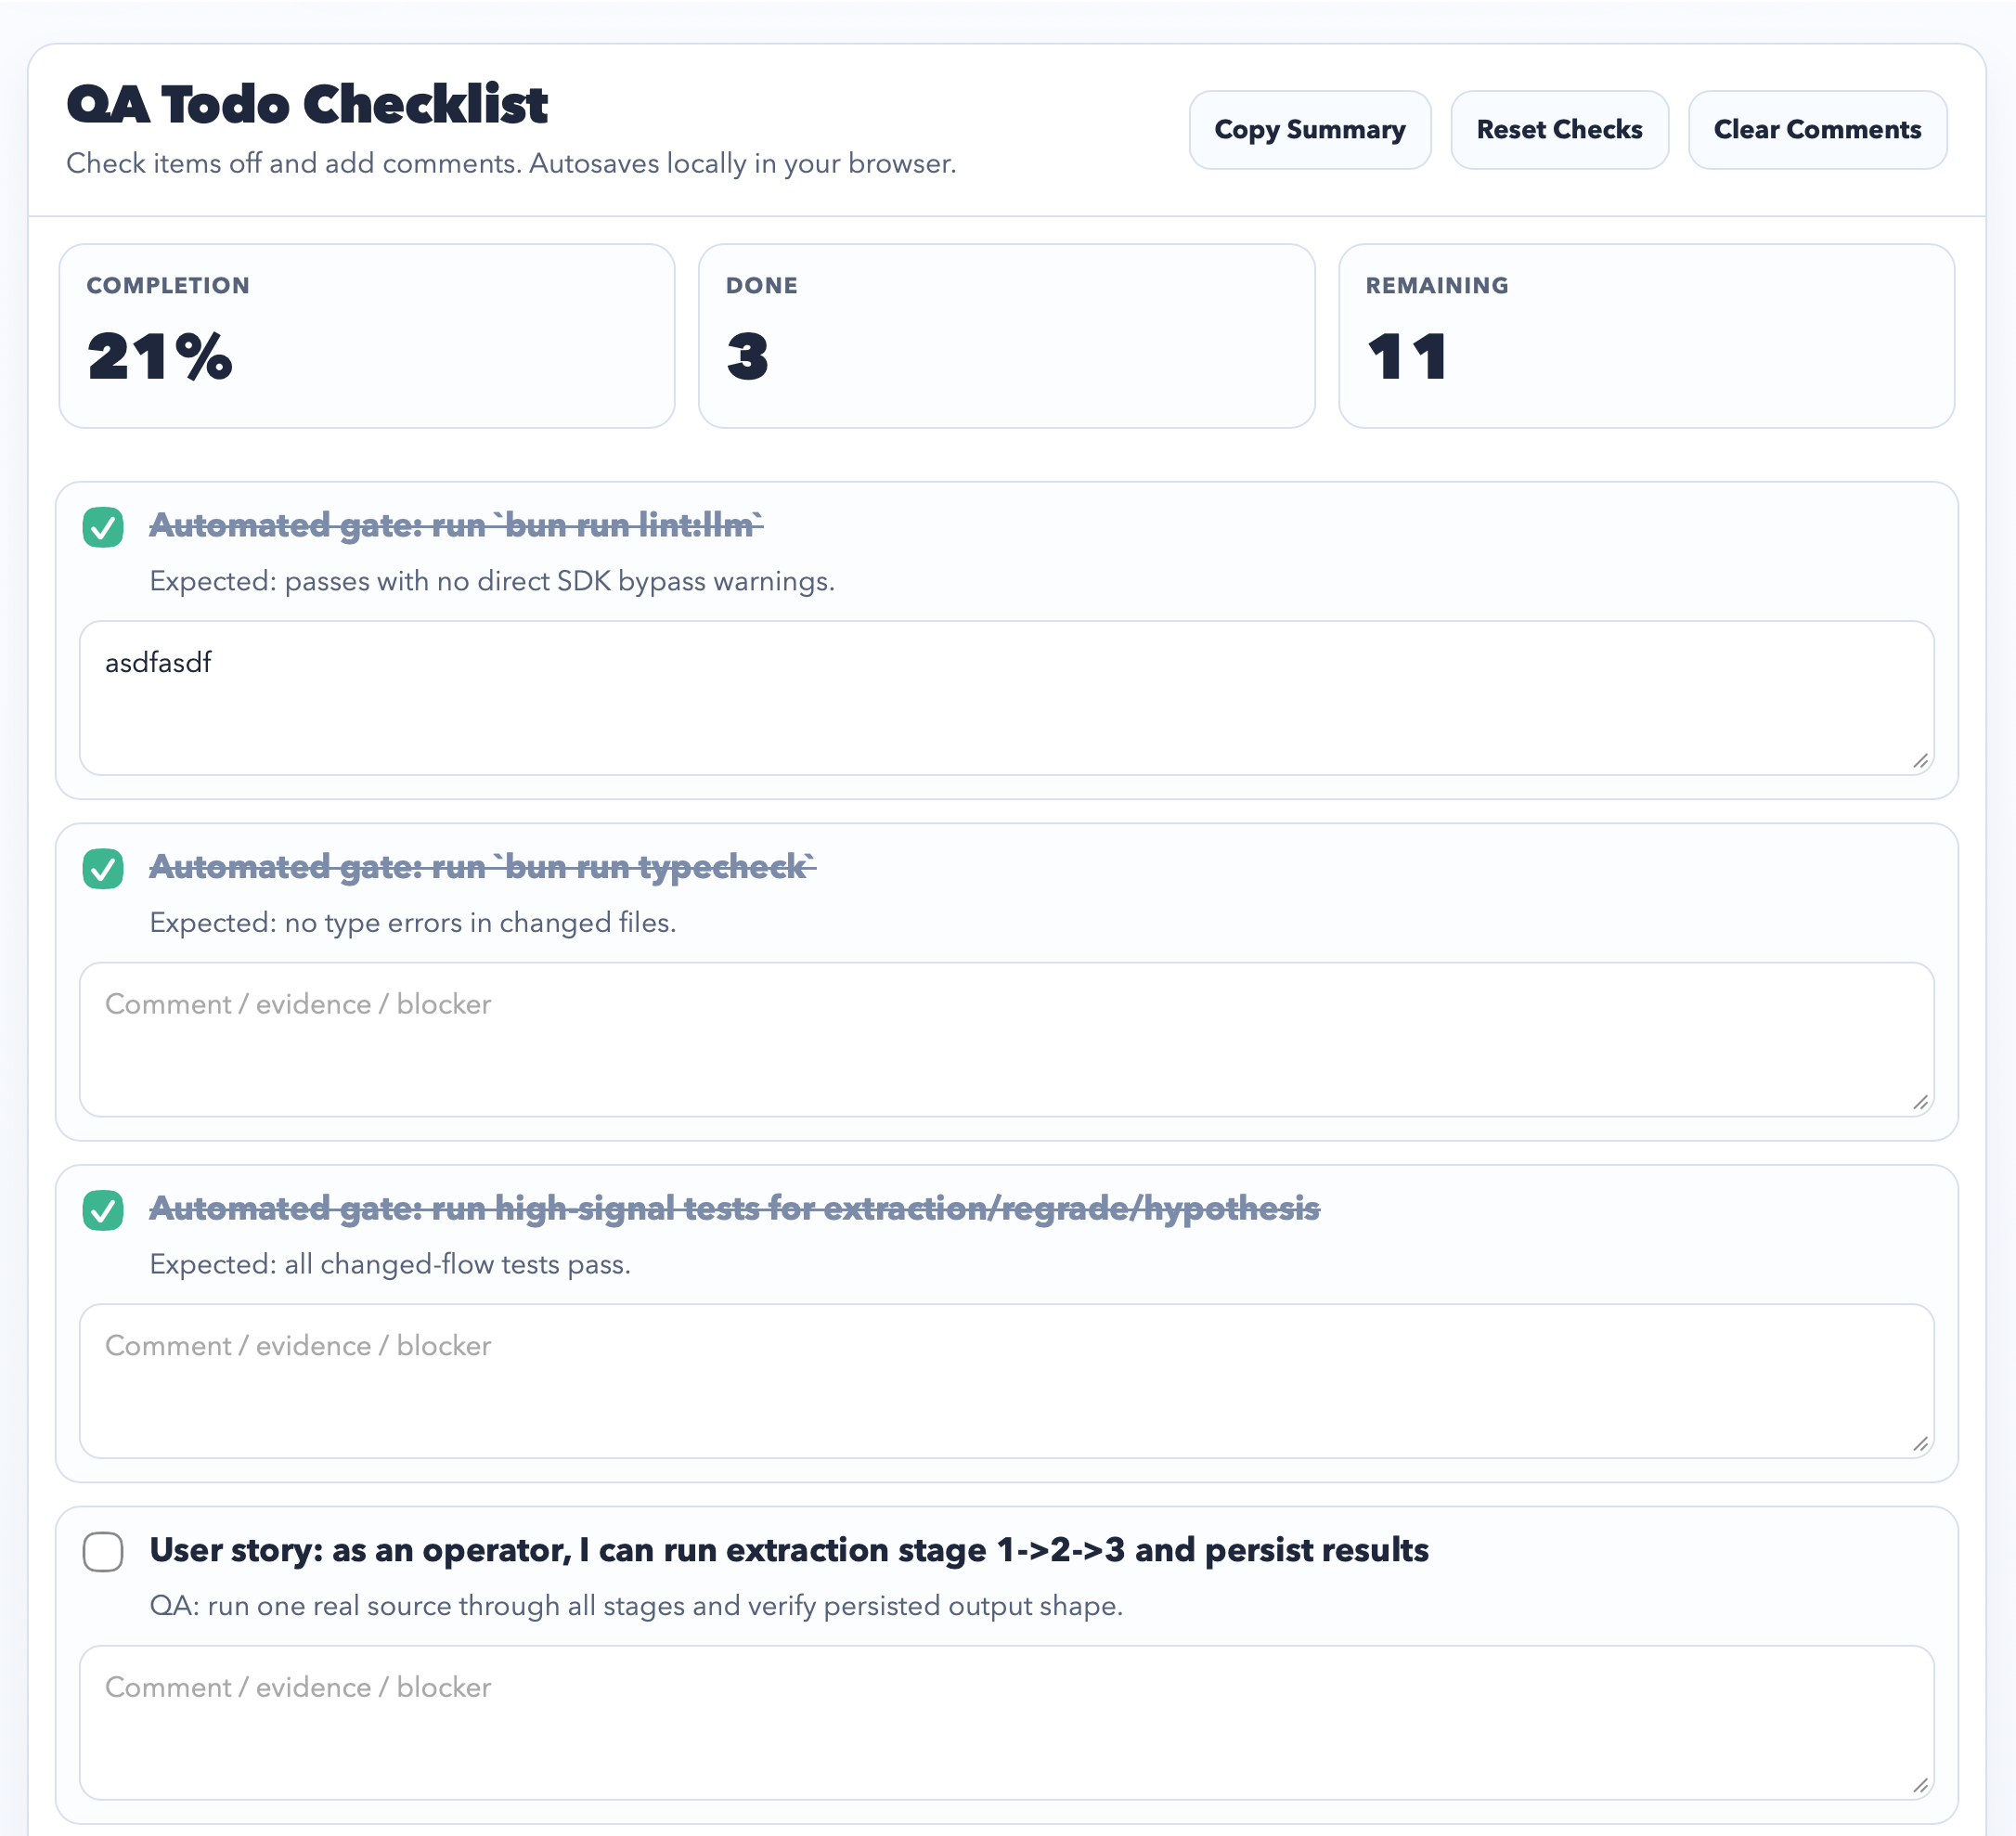Image resolution: width=2016 pixels, height=1836 pixels.
Task: Uncheck the lint:llm automated gate checkbox
Action: (103, 527)
